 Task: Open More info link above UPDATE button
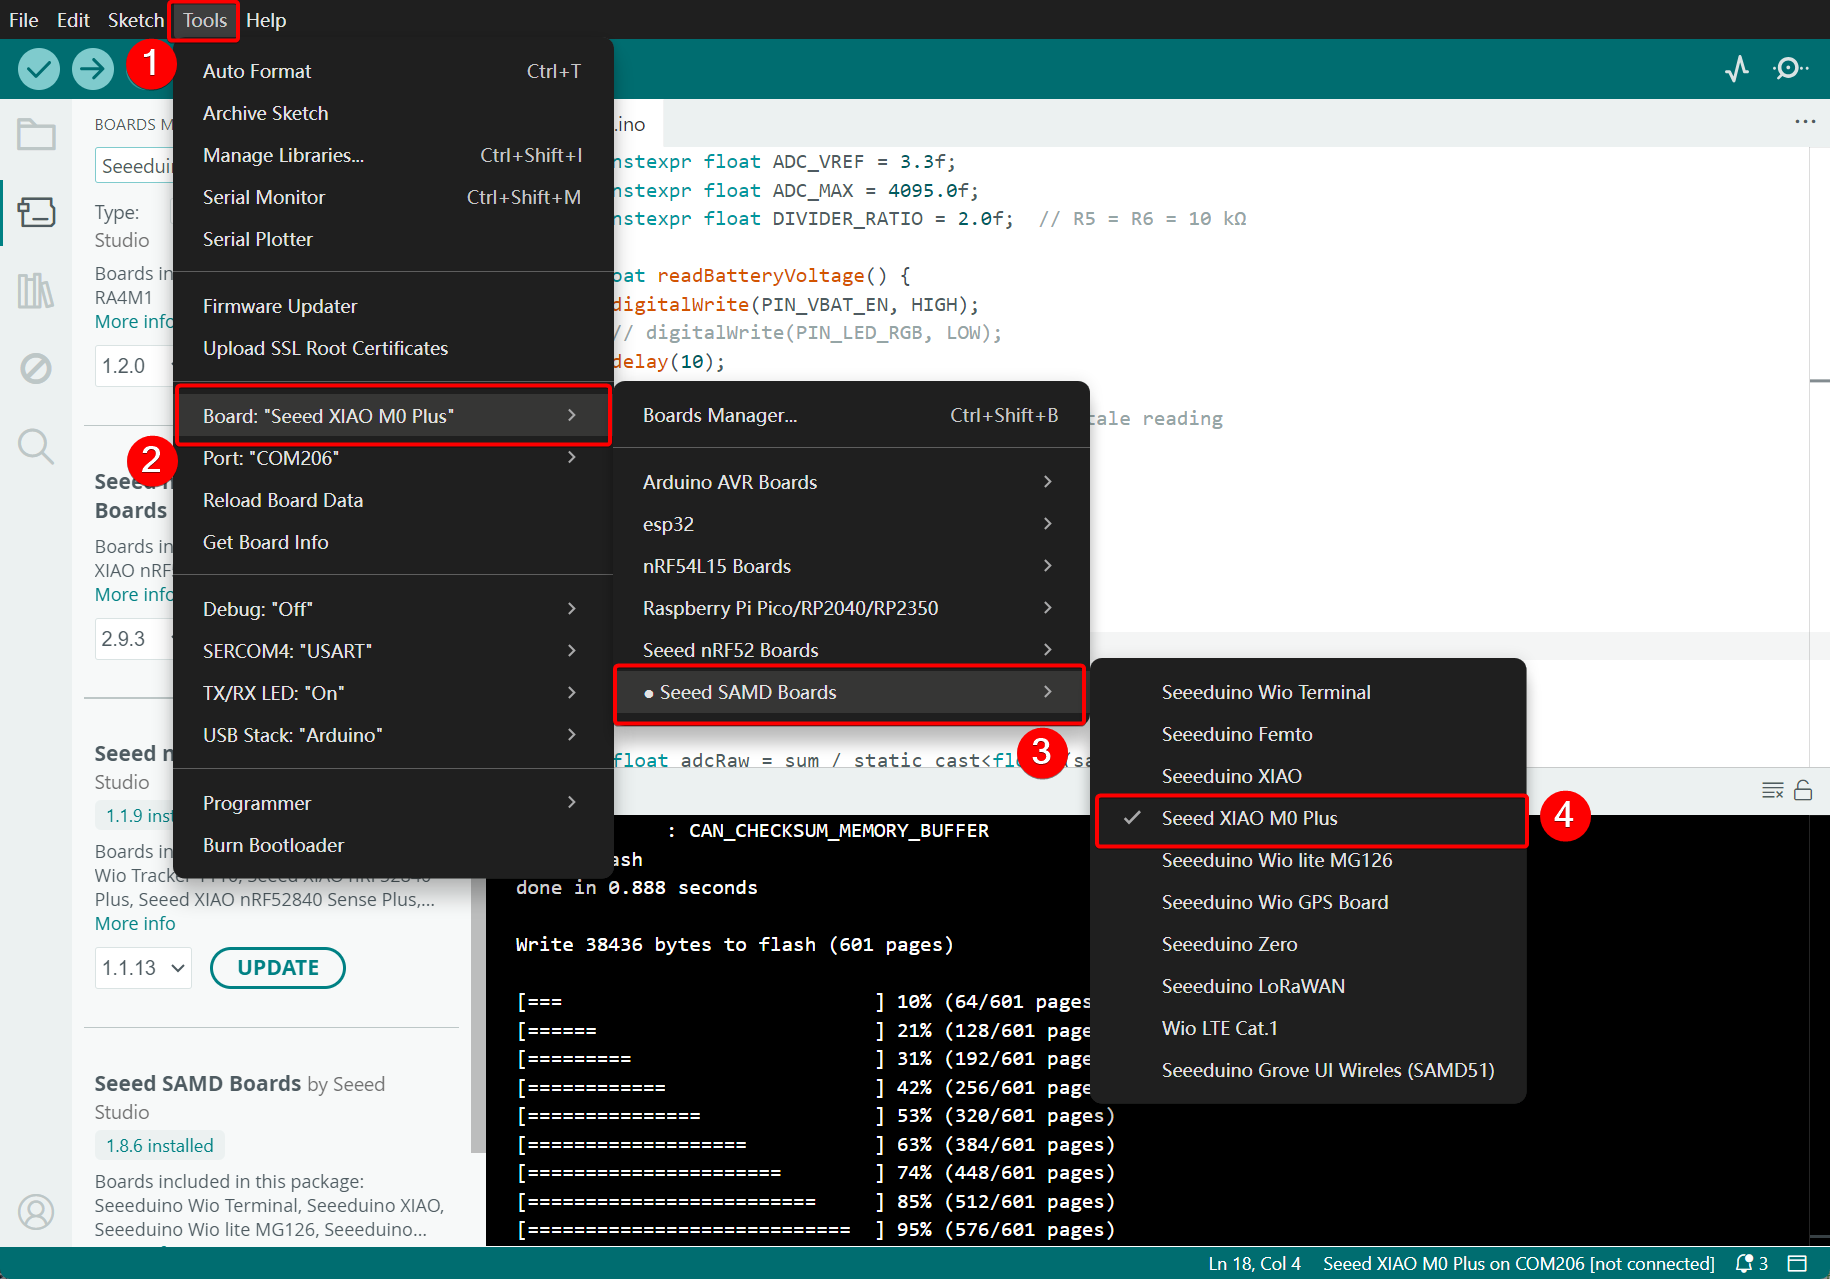pos(135,924)
